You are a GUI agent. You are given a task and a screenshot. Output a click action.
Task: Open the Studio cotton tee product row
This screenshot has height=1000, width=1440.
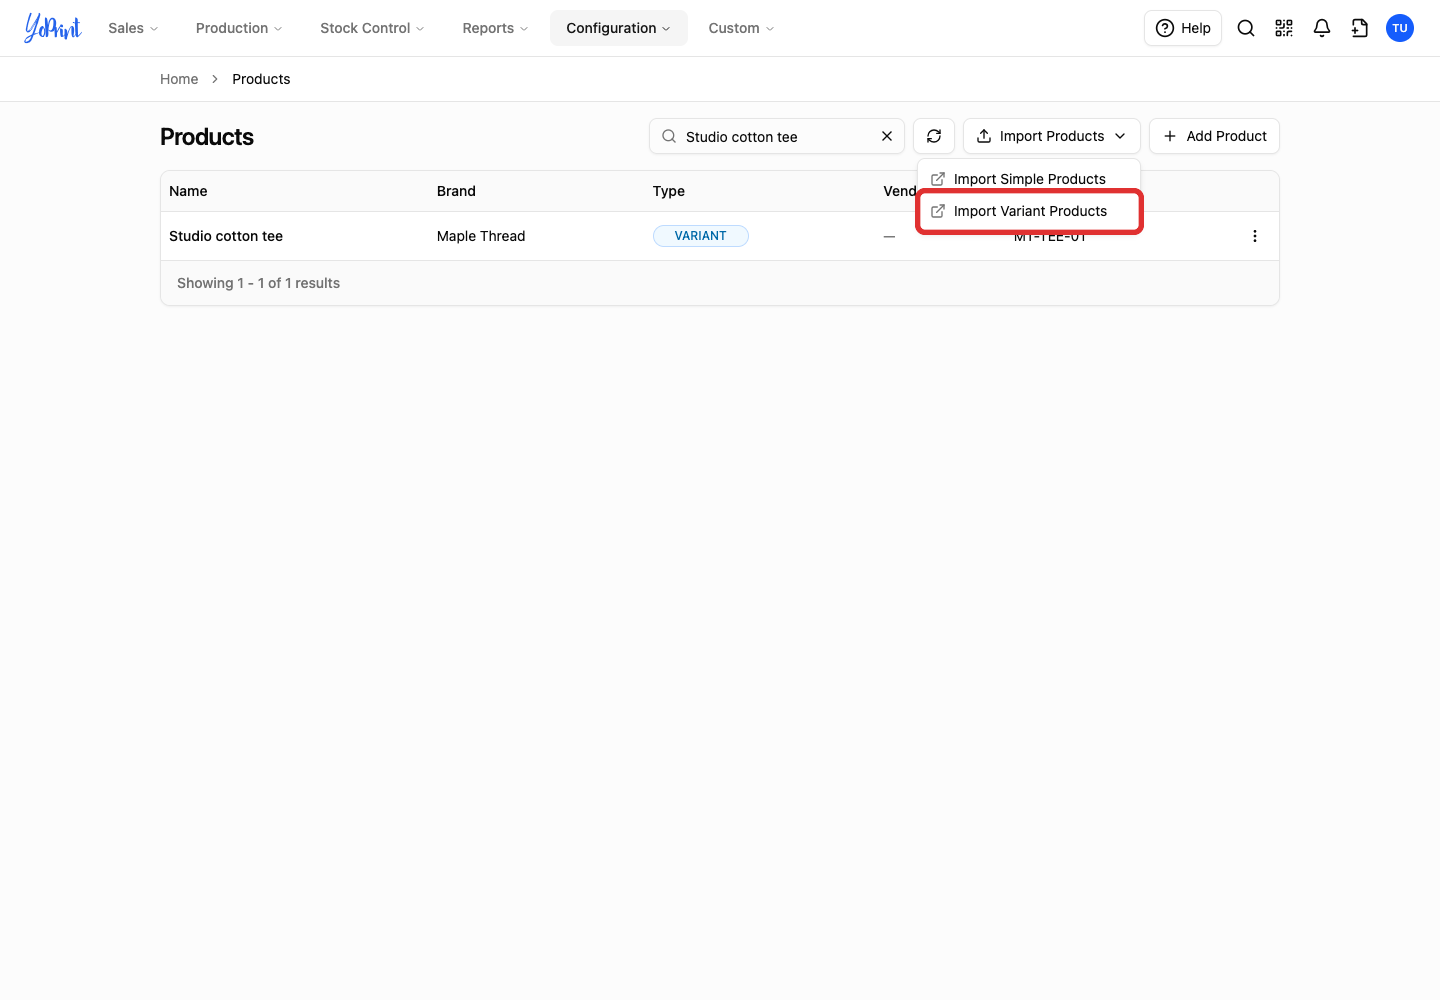[x=720, y=236]
